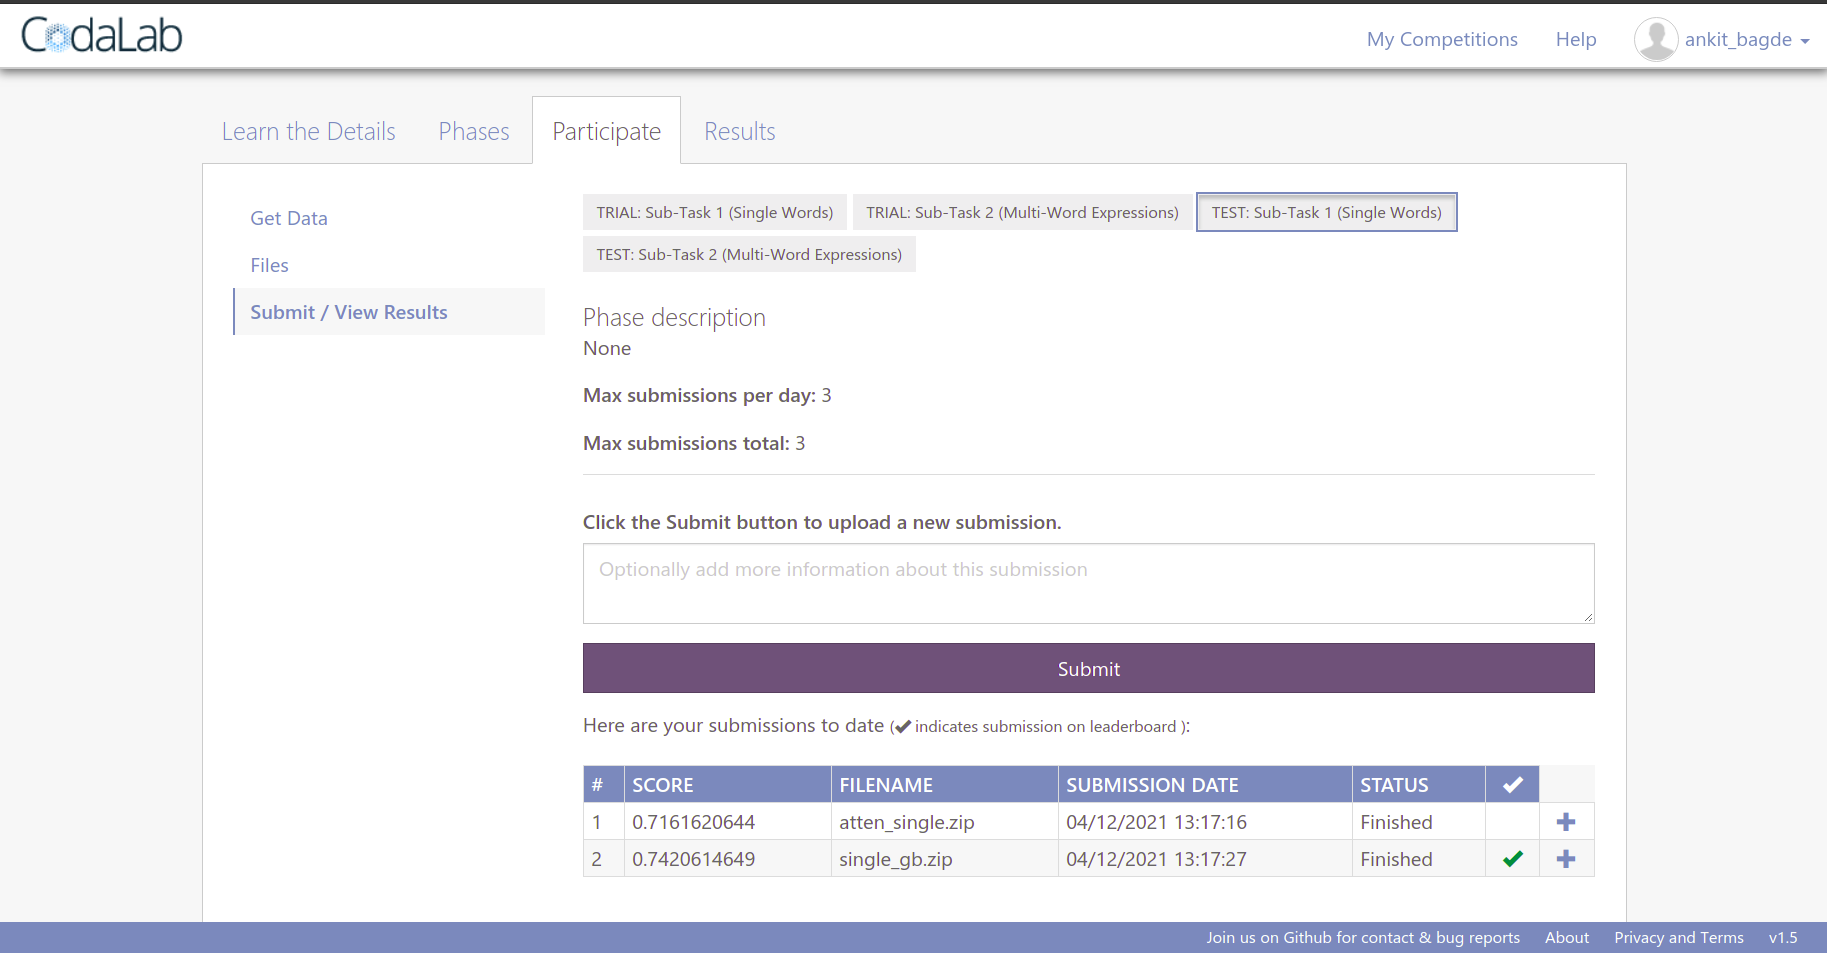This screenshot has width=1827, height=953.
Task: Select Files in the sidebar
Action: [269, 264]
